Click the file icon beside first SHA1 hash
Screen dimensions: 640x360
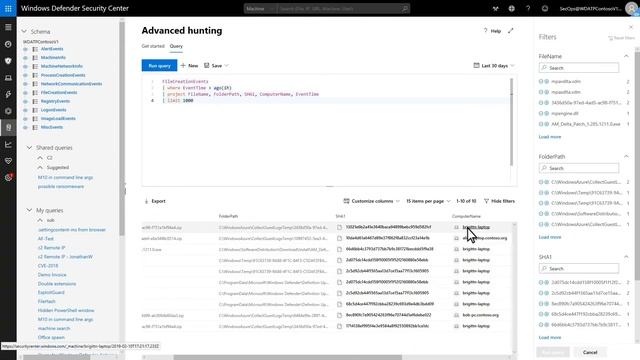click(339, 227)
